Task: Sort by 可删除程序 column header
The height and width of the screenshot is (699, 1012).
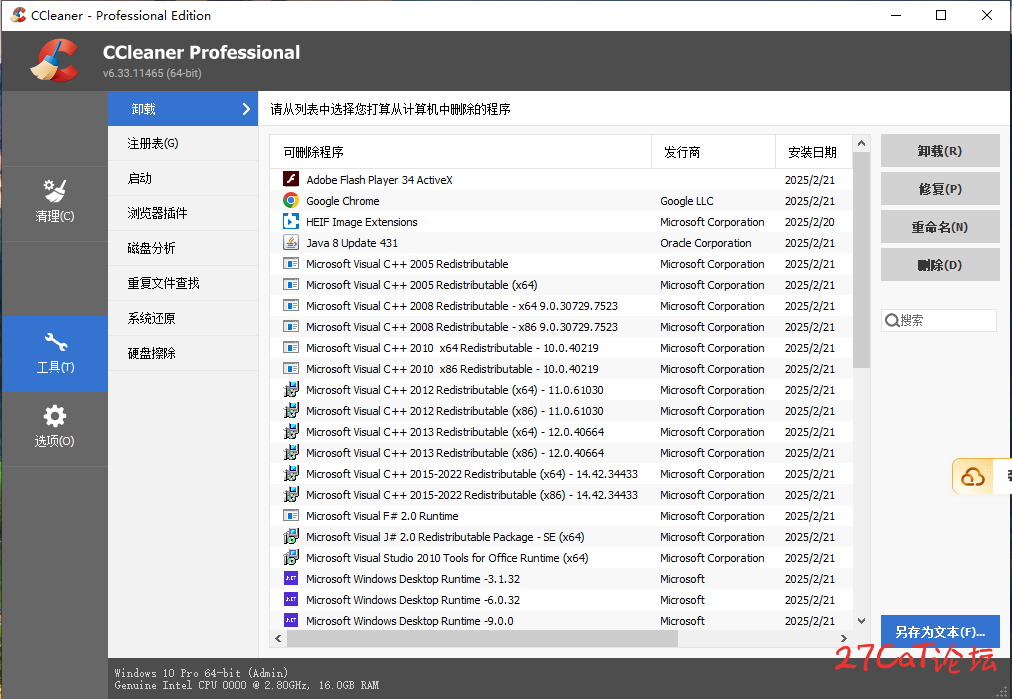Action: tap(460, 152)
